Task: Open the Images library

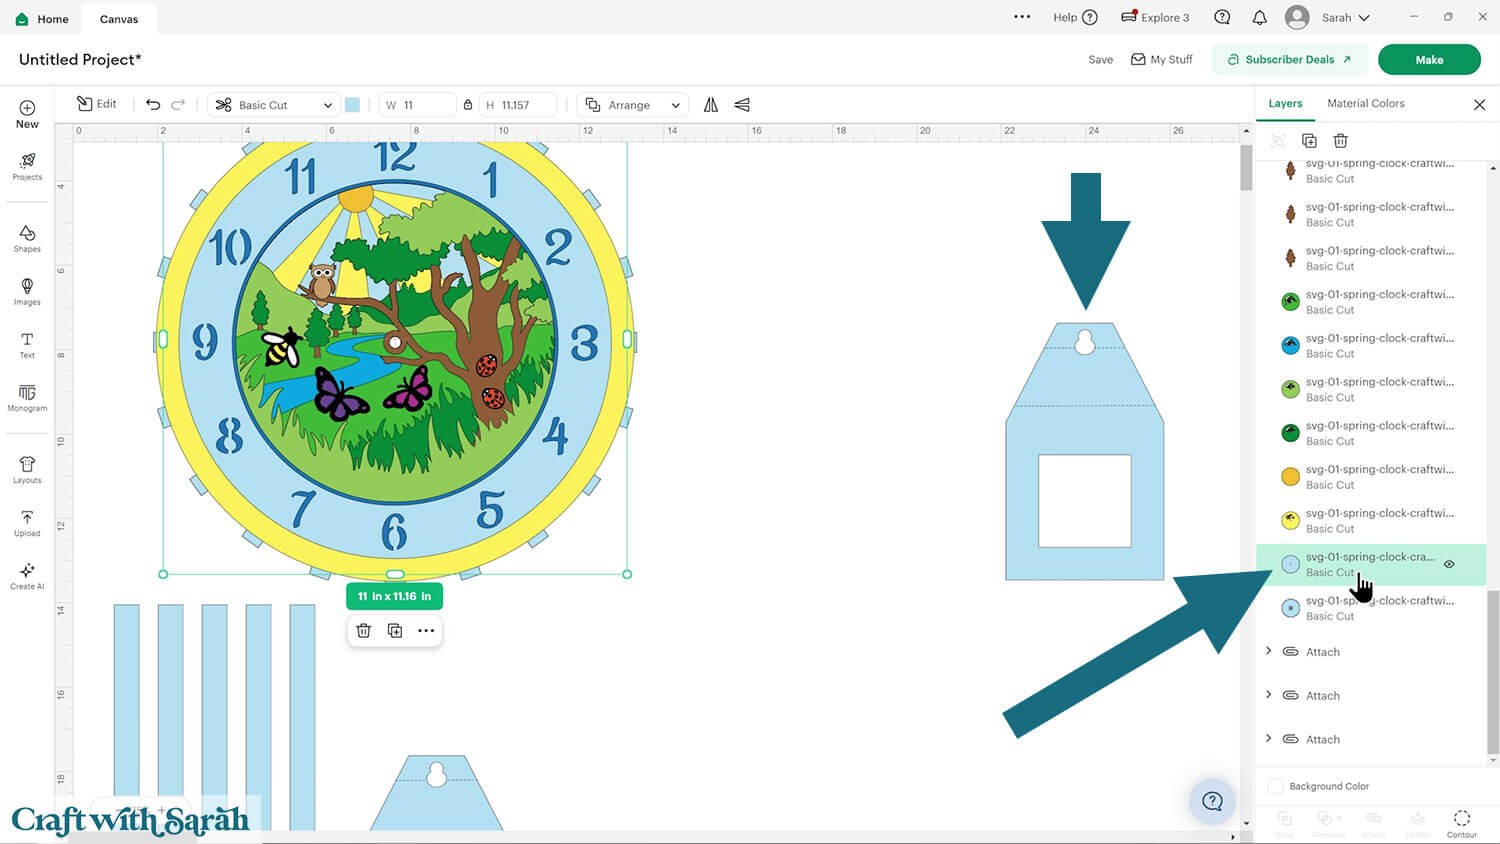Action: pyautogui.click(x=27, y=291)
